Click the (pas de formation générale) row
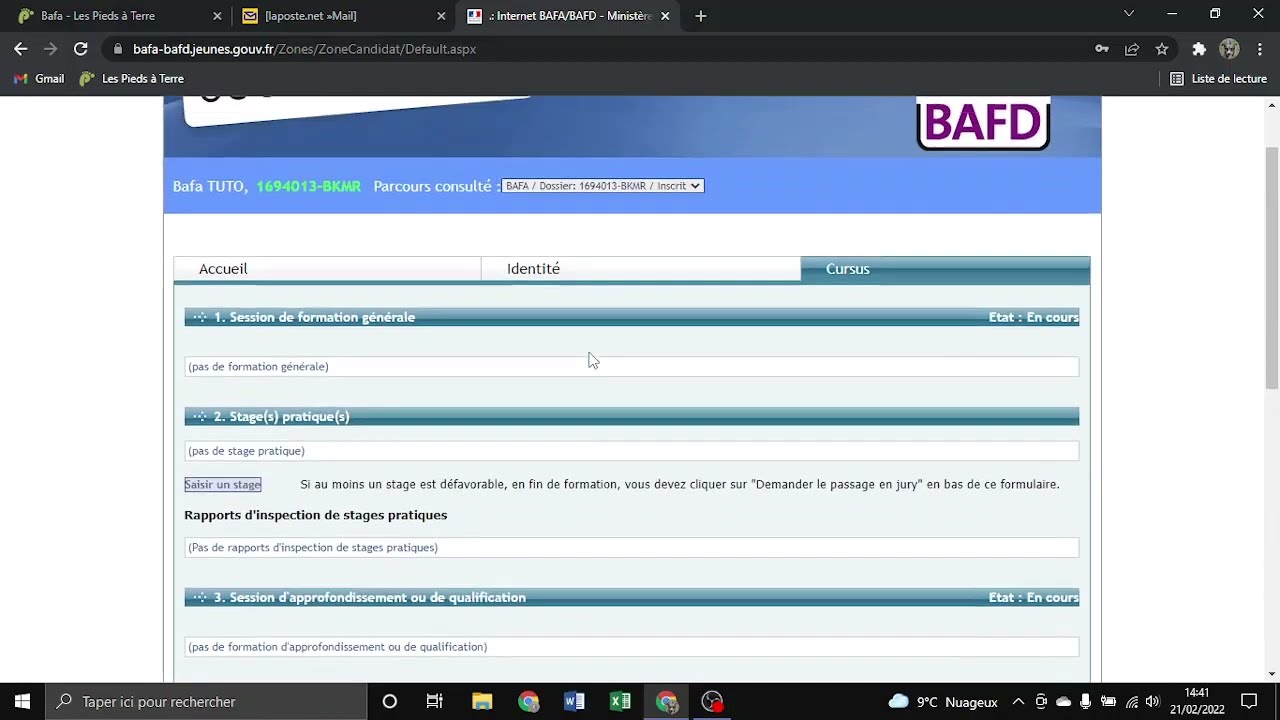 tap(631, 367)
